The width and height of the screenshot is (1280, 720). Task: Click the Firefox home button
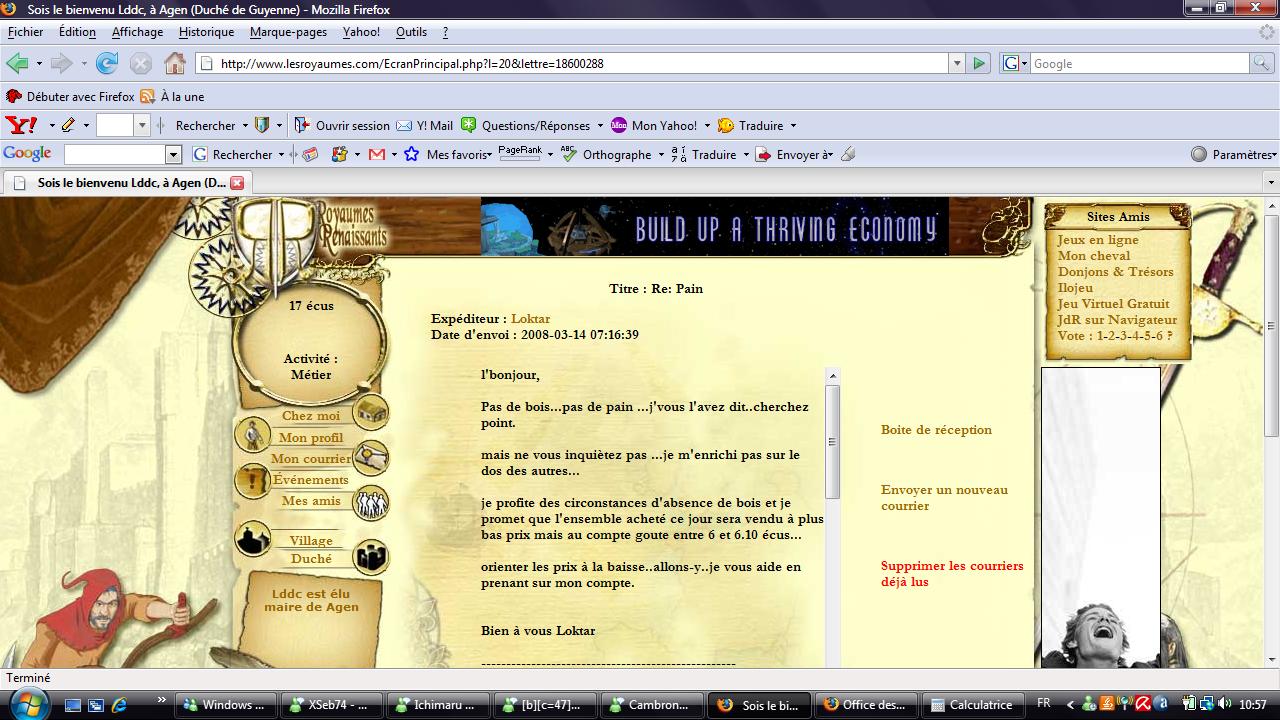pos(175,64)
